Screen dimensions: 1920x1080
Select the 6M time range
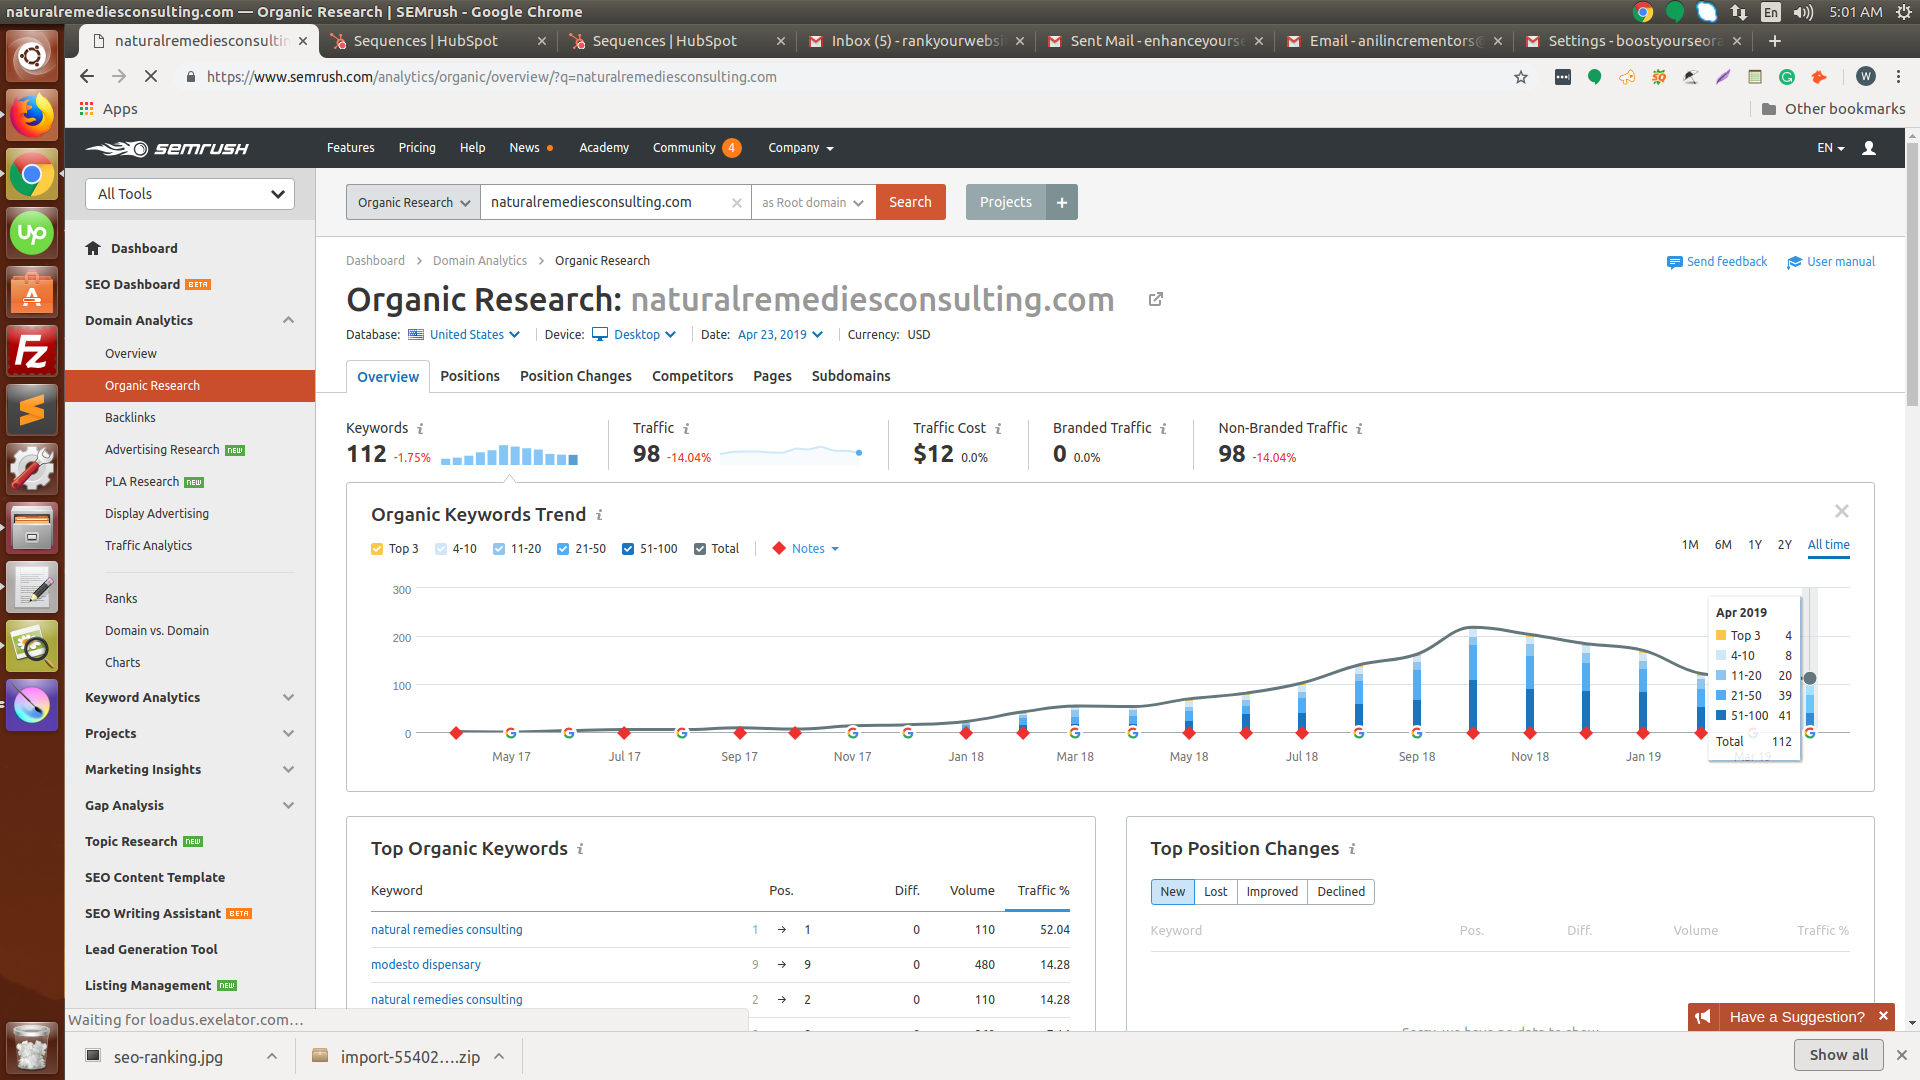point(1723,545)
